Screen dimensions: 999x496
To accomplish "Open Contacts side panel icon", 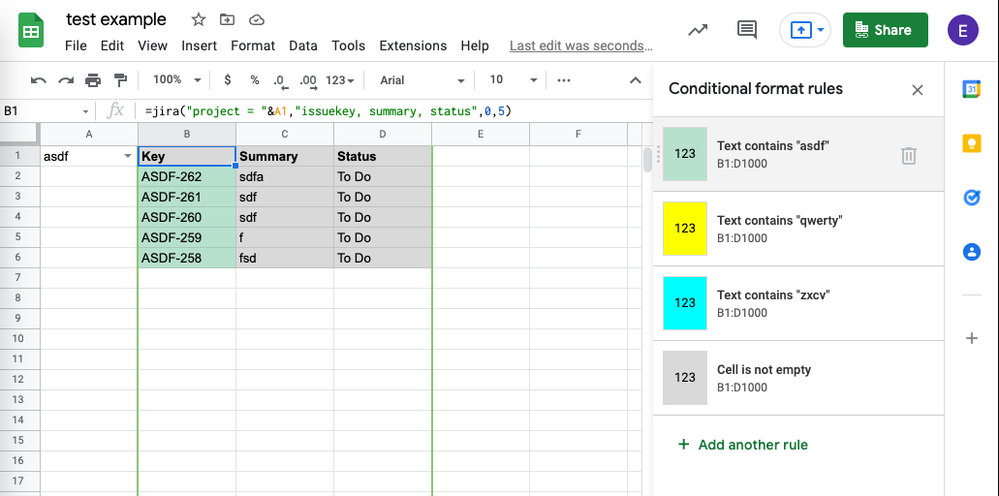I will point(971,252).
